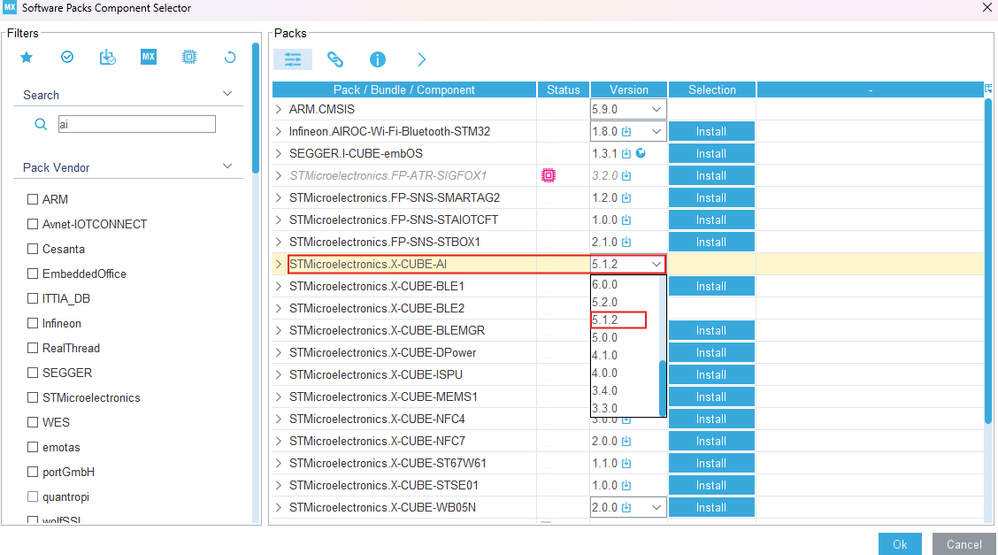The image size is (998, 555).
Task: Select version 5.2.0 from the dropdown list
Action: click(625, 302)
